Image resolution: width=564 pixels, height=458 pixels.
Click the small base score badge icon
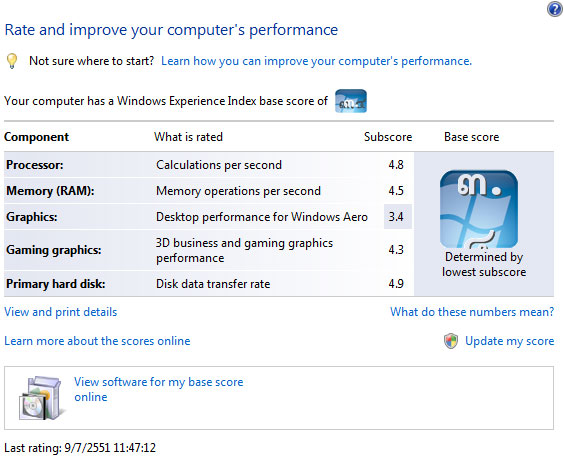point(351,101)
